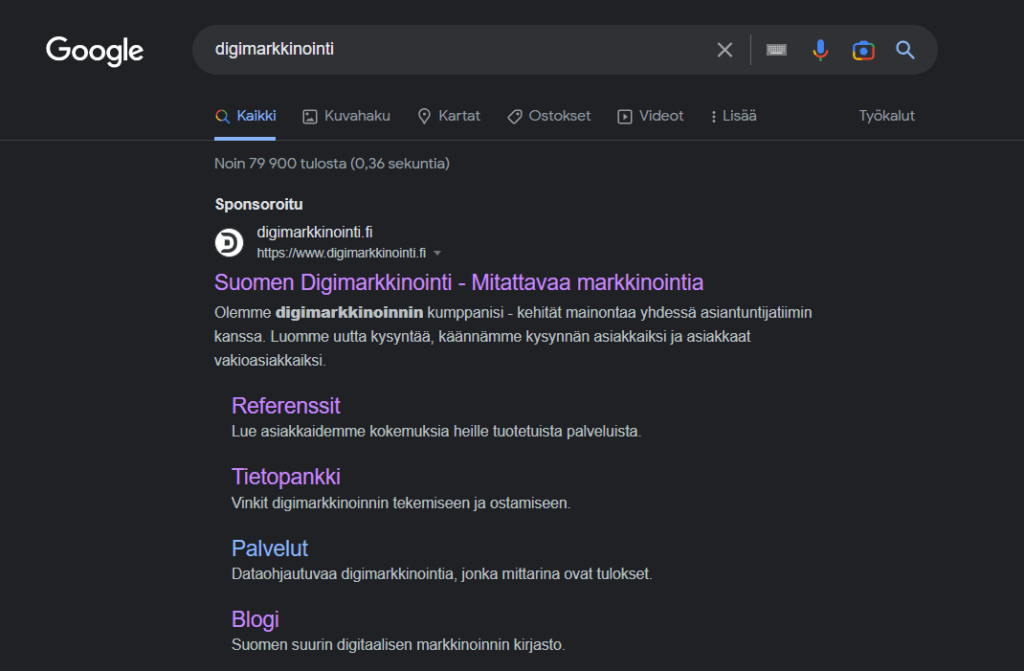Open the Referenssit sitelink

[x=285, y=406]
